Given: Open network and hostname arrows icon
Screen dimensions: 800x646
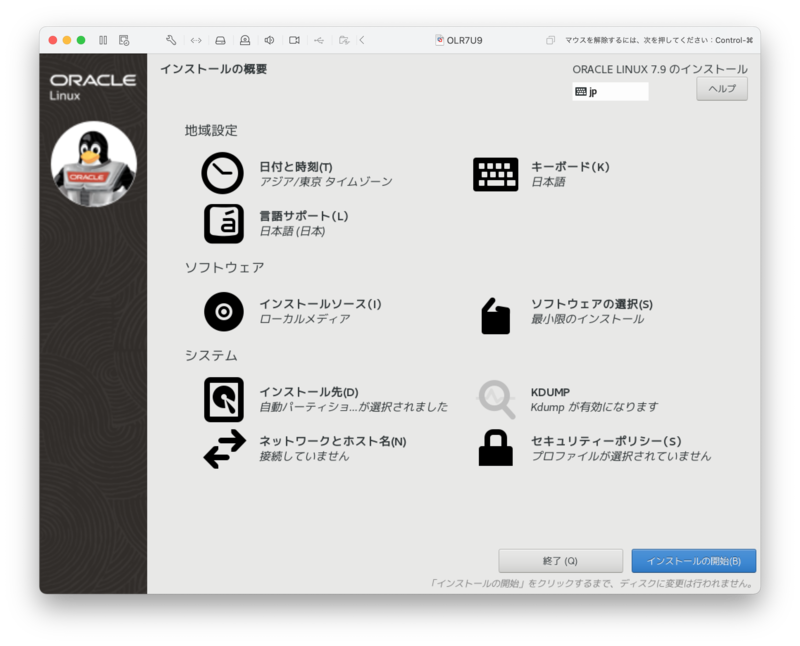Looking at the screenshot, I should pos(224,449).
